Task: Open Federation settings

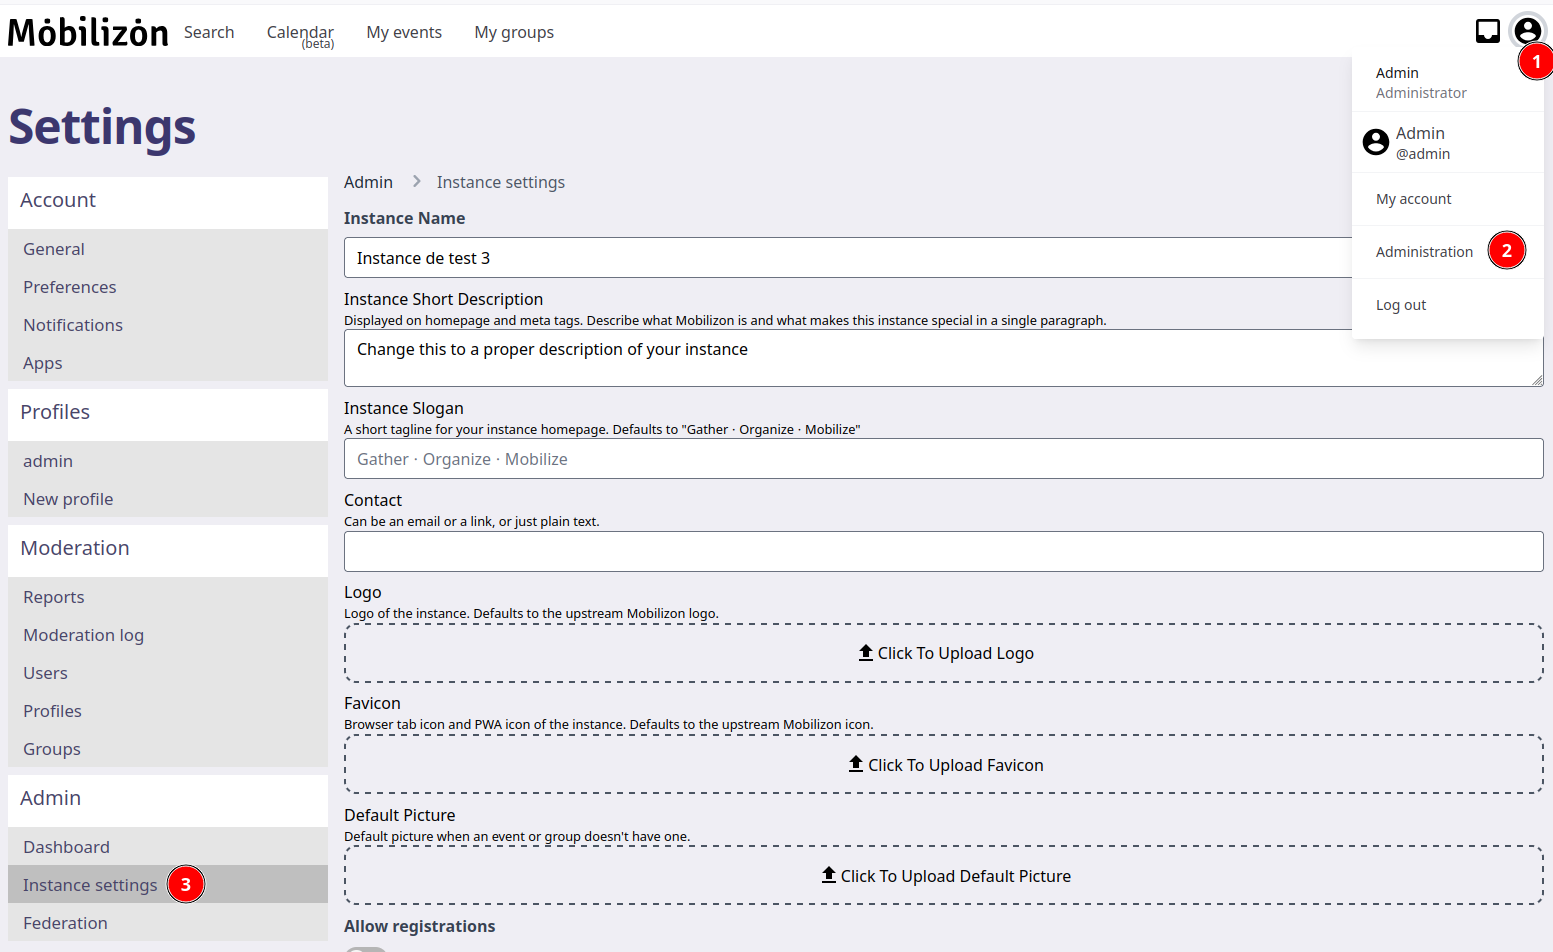Action: [x=168, y=923]
